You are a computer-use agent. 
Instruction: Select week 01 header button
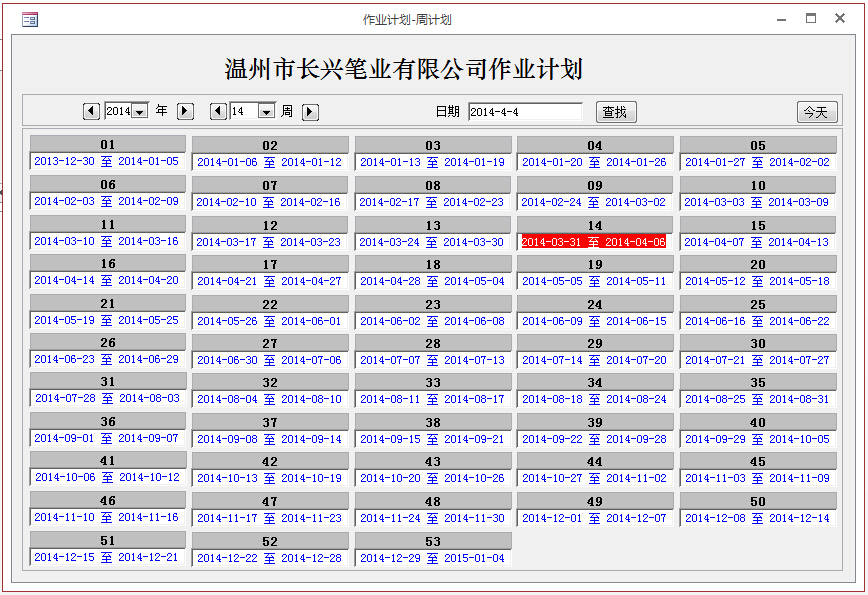tap(108, 144)
